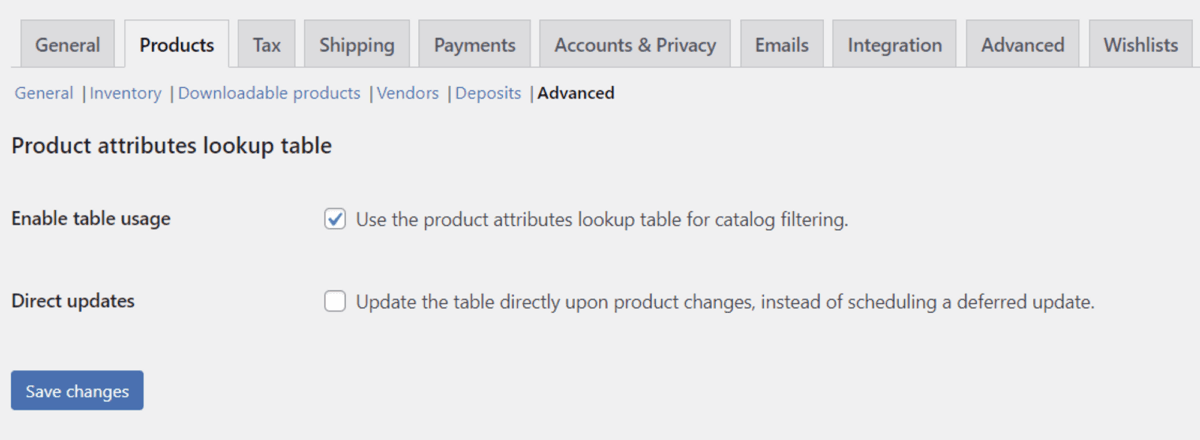Image resolution: width=1200 pixels, height=440 pixels.
Task: Click the Advanced sub-section link under Products
Action: click(x=576, y=93)
